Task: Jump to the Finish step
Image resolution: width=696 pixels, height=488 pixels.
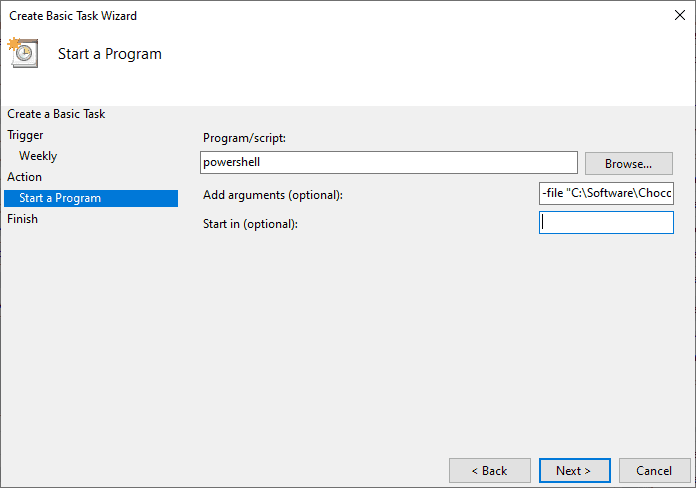Action: point(22,219)
